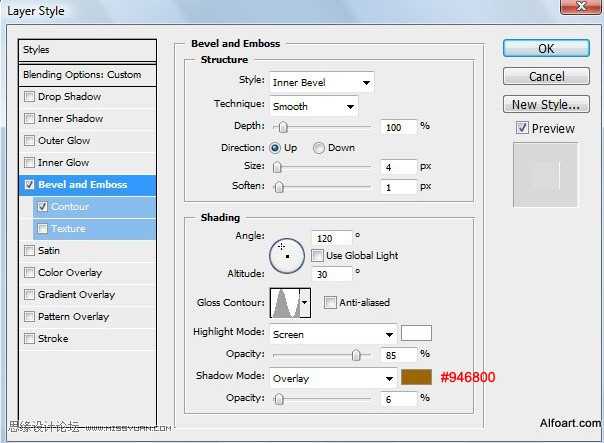
Task: Uncheck the Preview checkbox
Action: click(x=522, y=128)
